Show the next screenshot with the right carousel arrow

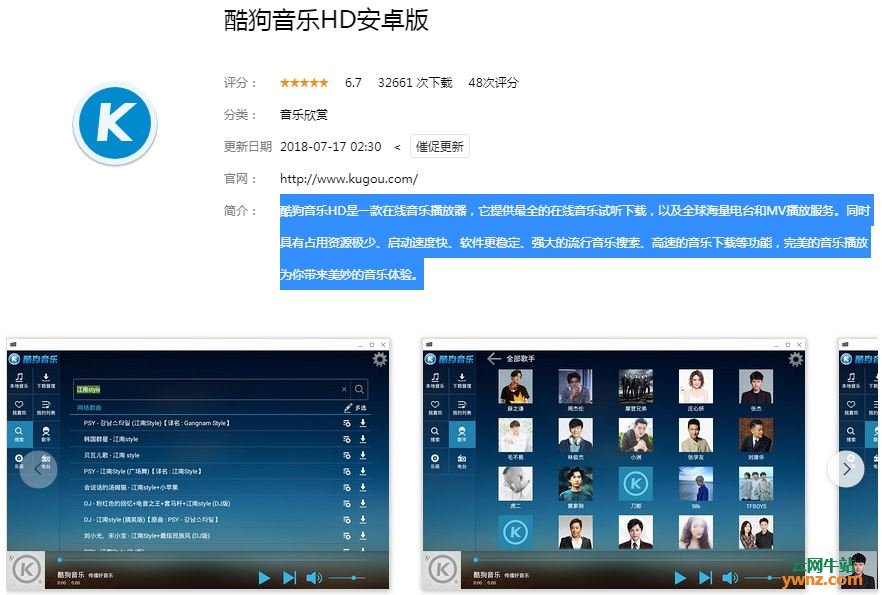coord(845,468)
